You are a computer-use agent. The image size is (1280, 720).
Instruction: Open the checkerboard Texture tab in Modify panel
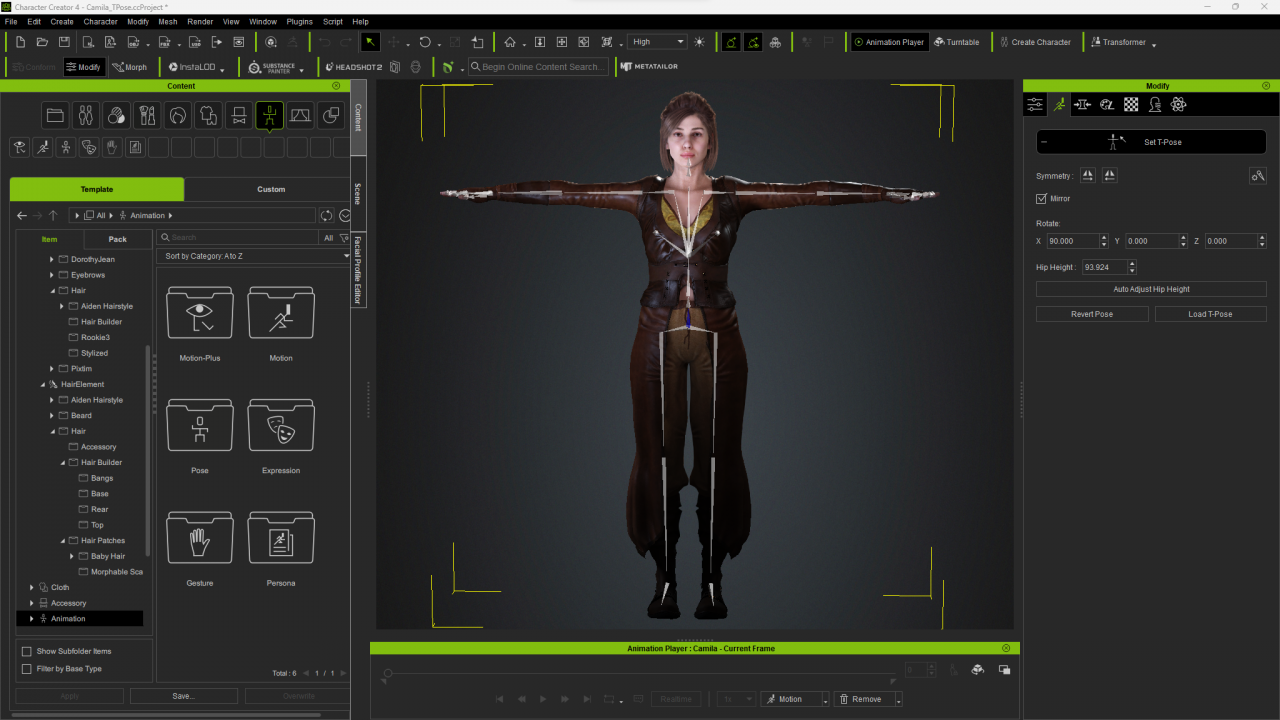pyautogui.click(x=1131, y=104)
